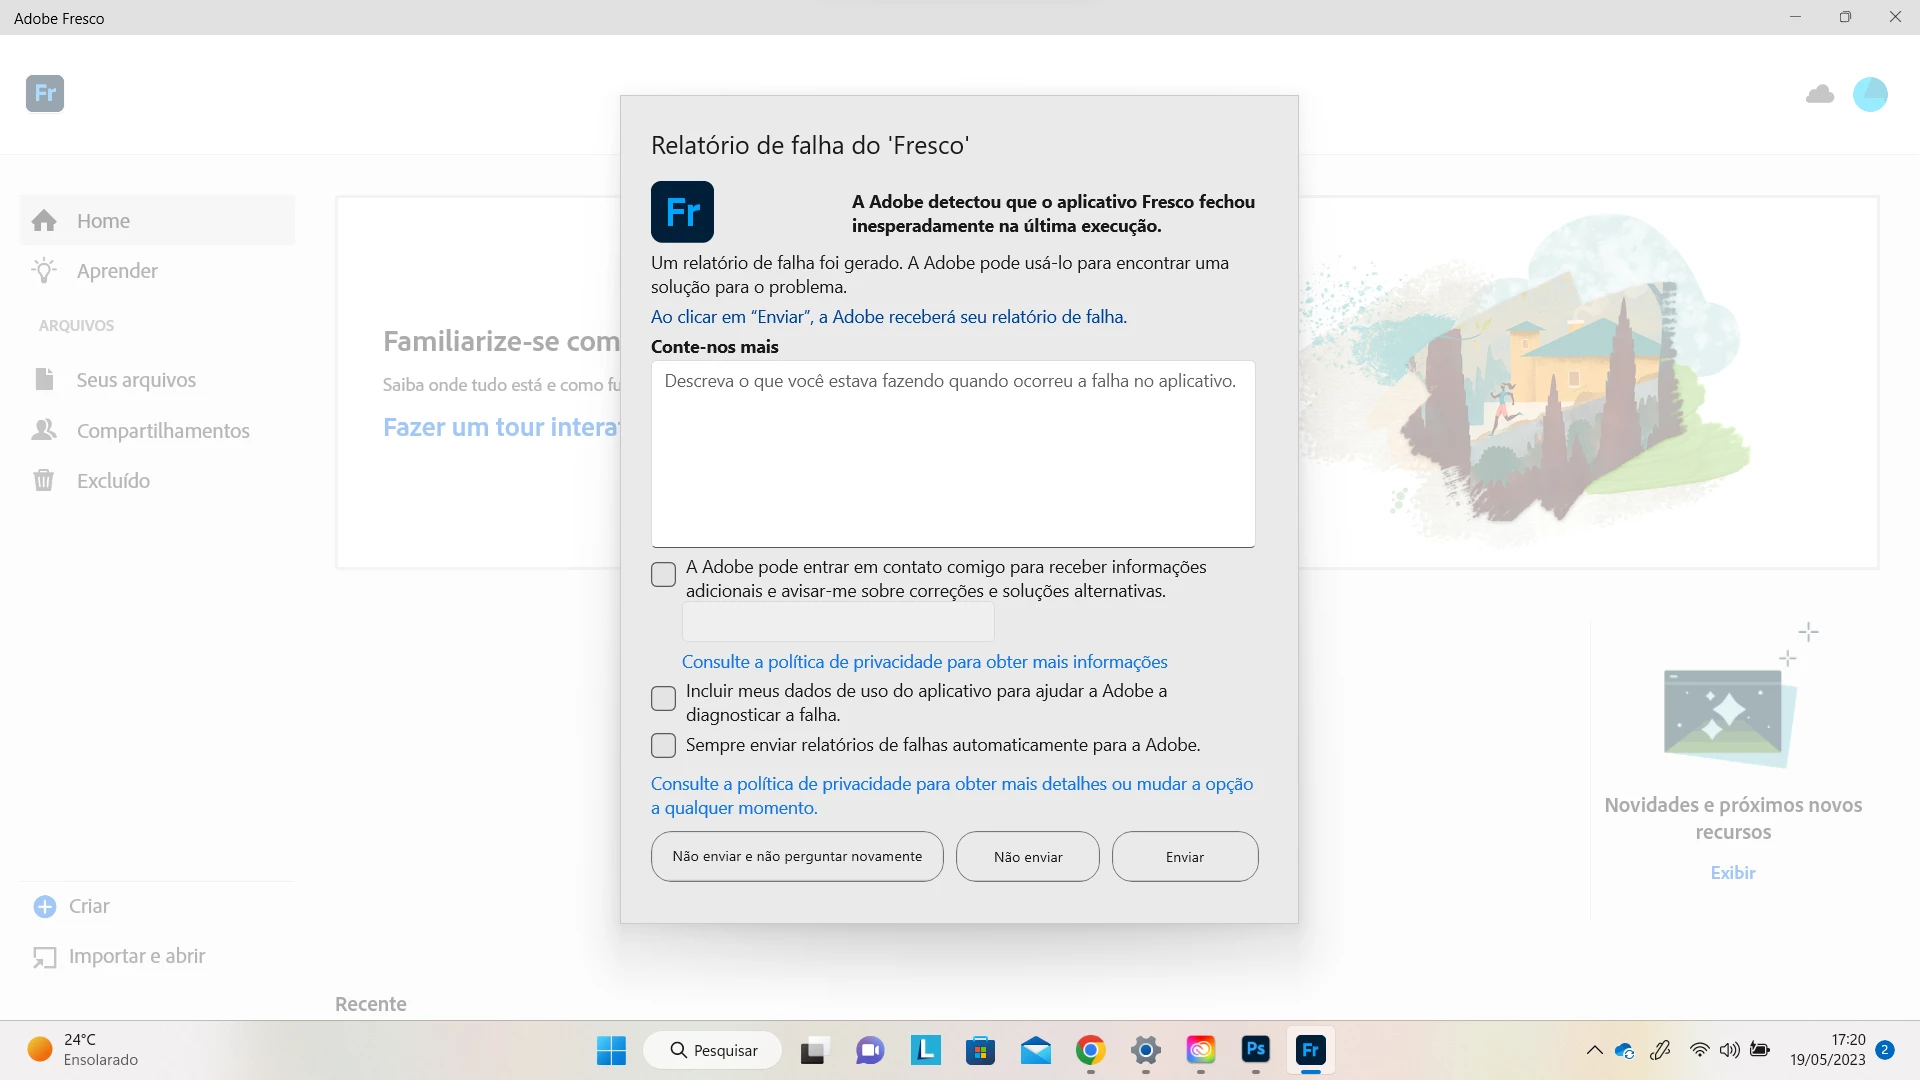Go to Compartilhamentos section
Viewport: 1920px width, 1080px height.
tap(163, 431)
